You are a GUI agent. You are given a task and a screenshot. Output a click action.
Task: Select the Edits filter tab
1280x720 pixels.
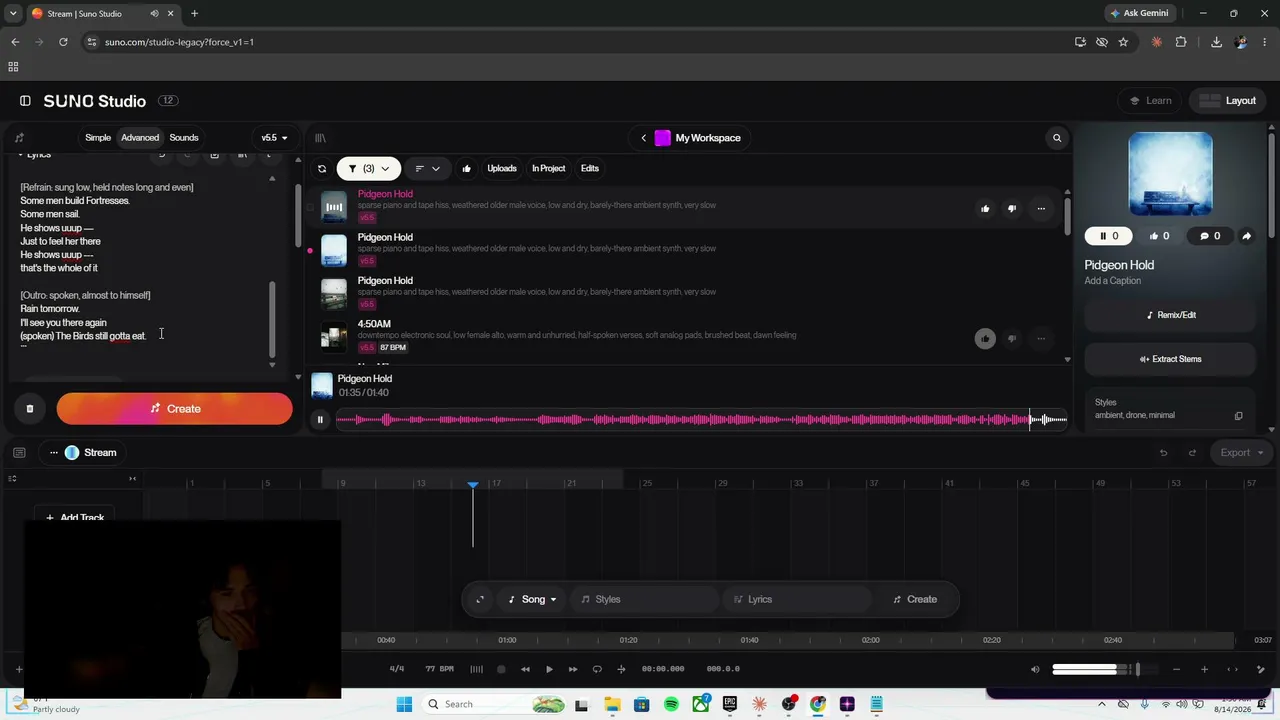(x=590, y=169)
